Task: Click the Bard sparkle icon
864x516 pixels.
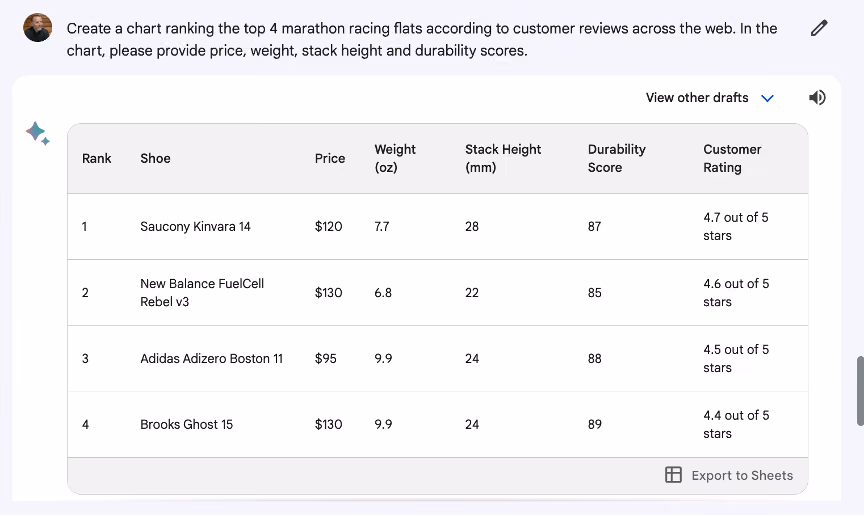Action: tap(37, 133)
